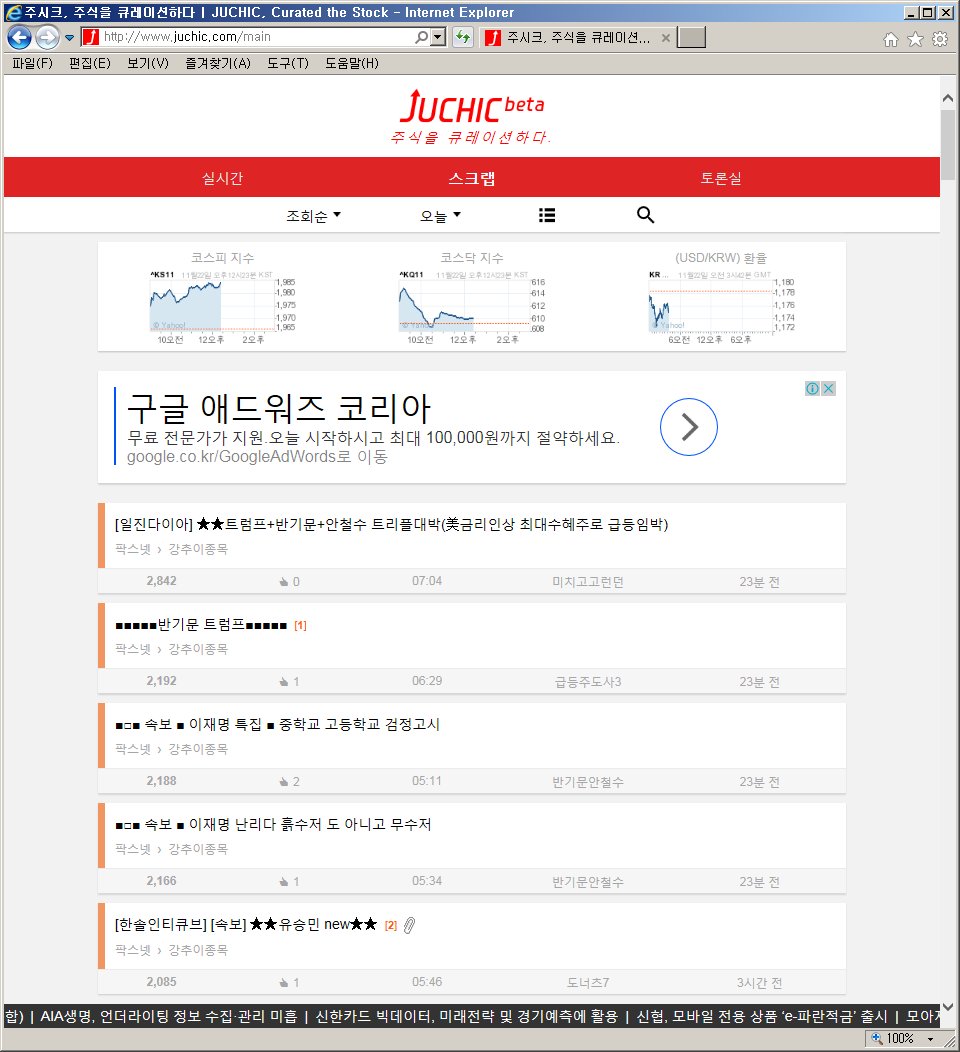960x1052 pixels.
Task: Click recommend thumb icon on 2,085 views row
Action: [x=284, y=982]
